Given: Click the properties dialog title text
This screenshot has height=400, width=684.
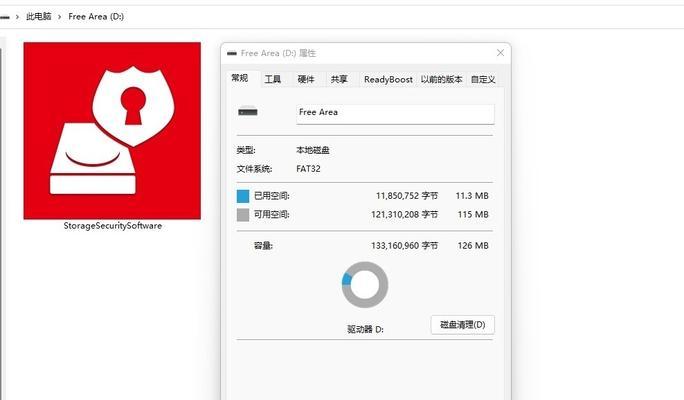Looking at the screenshot, I should point(278,53).
